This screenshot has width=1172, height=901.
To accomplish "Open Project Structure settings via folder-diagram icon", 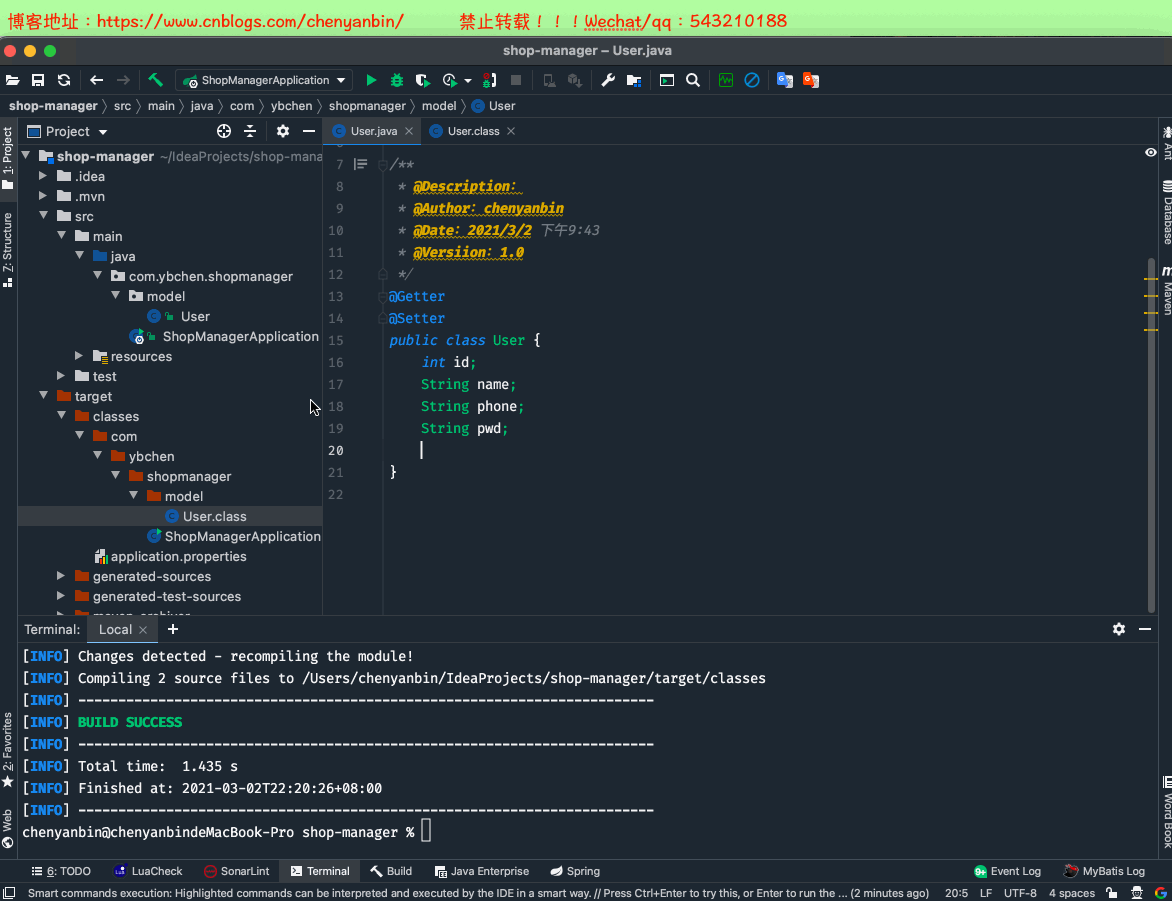I will (634, 80).
